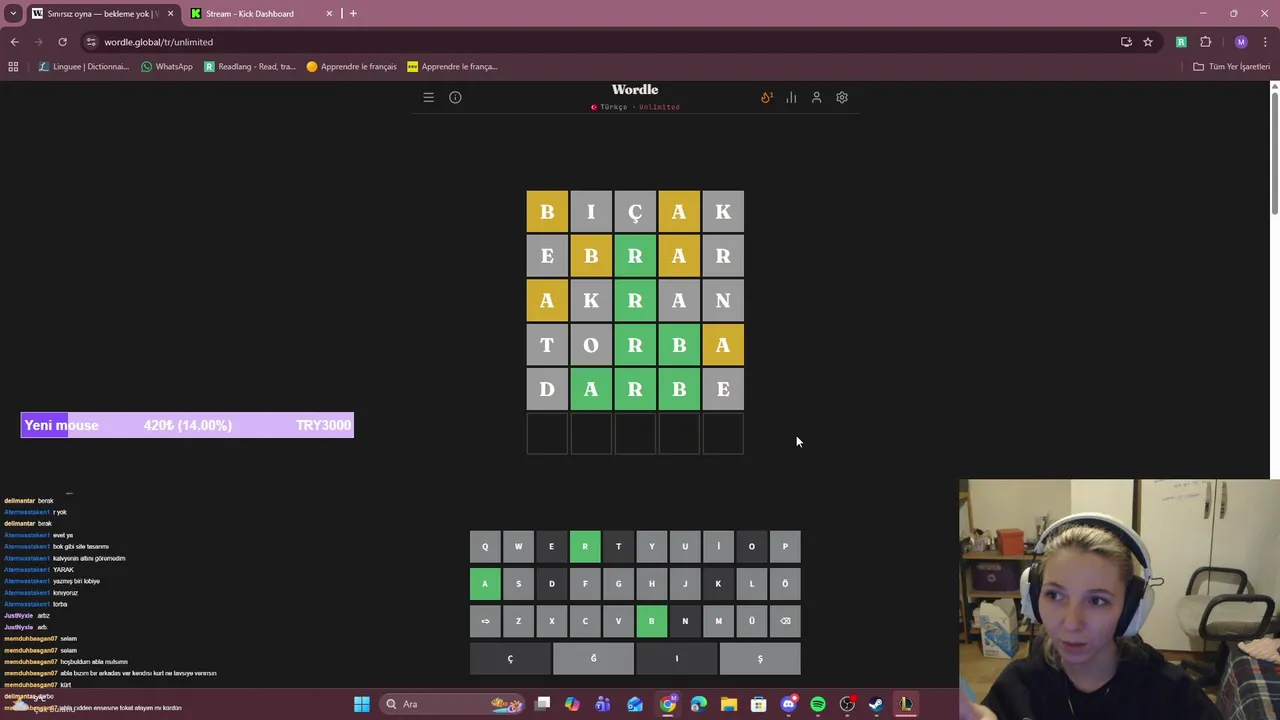Open Spotify from the taskbar
The image size is (1280, 720).
coord(818,704)
